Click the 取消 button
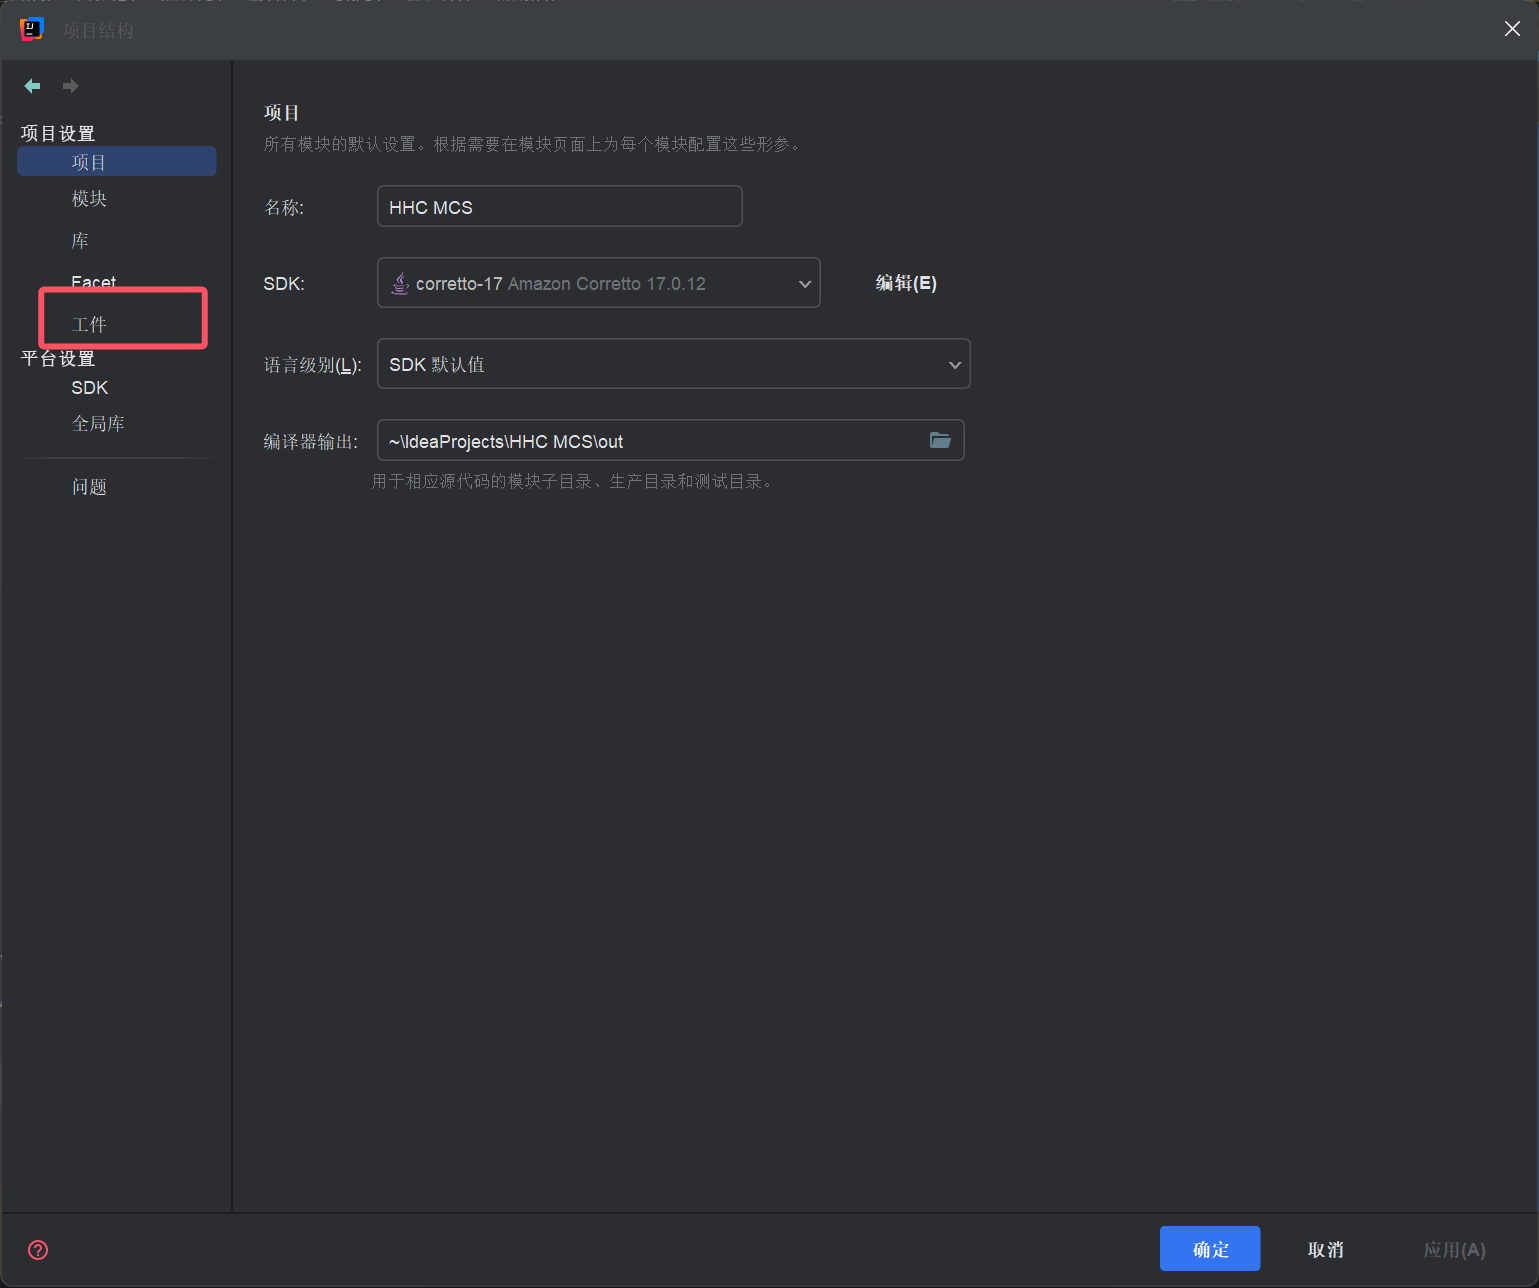The height and width of the screenshot is (1288, 1539). click(x=1325, y=1249)
